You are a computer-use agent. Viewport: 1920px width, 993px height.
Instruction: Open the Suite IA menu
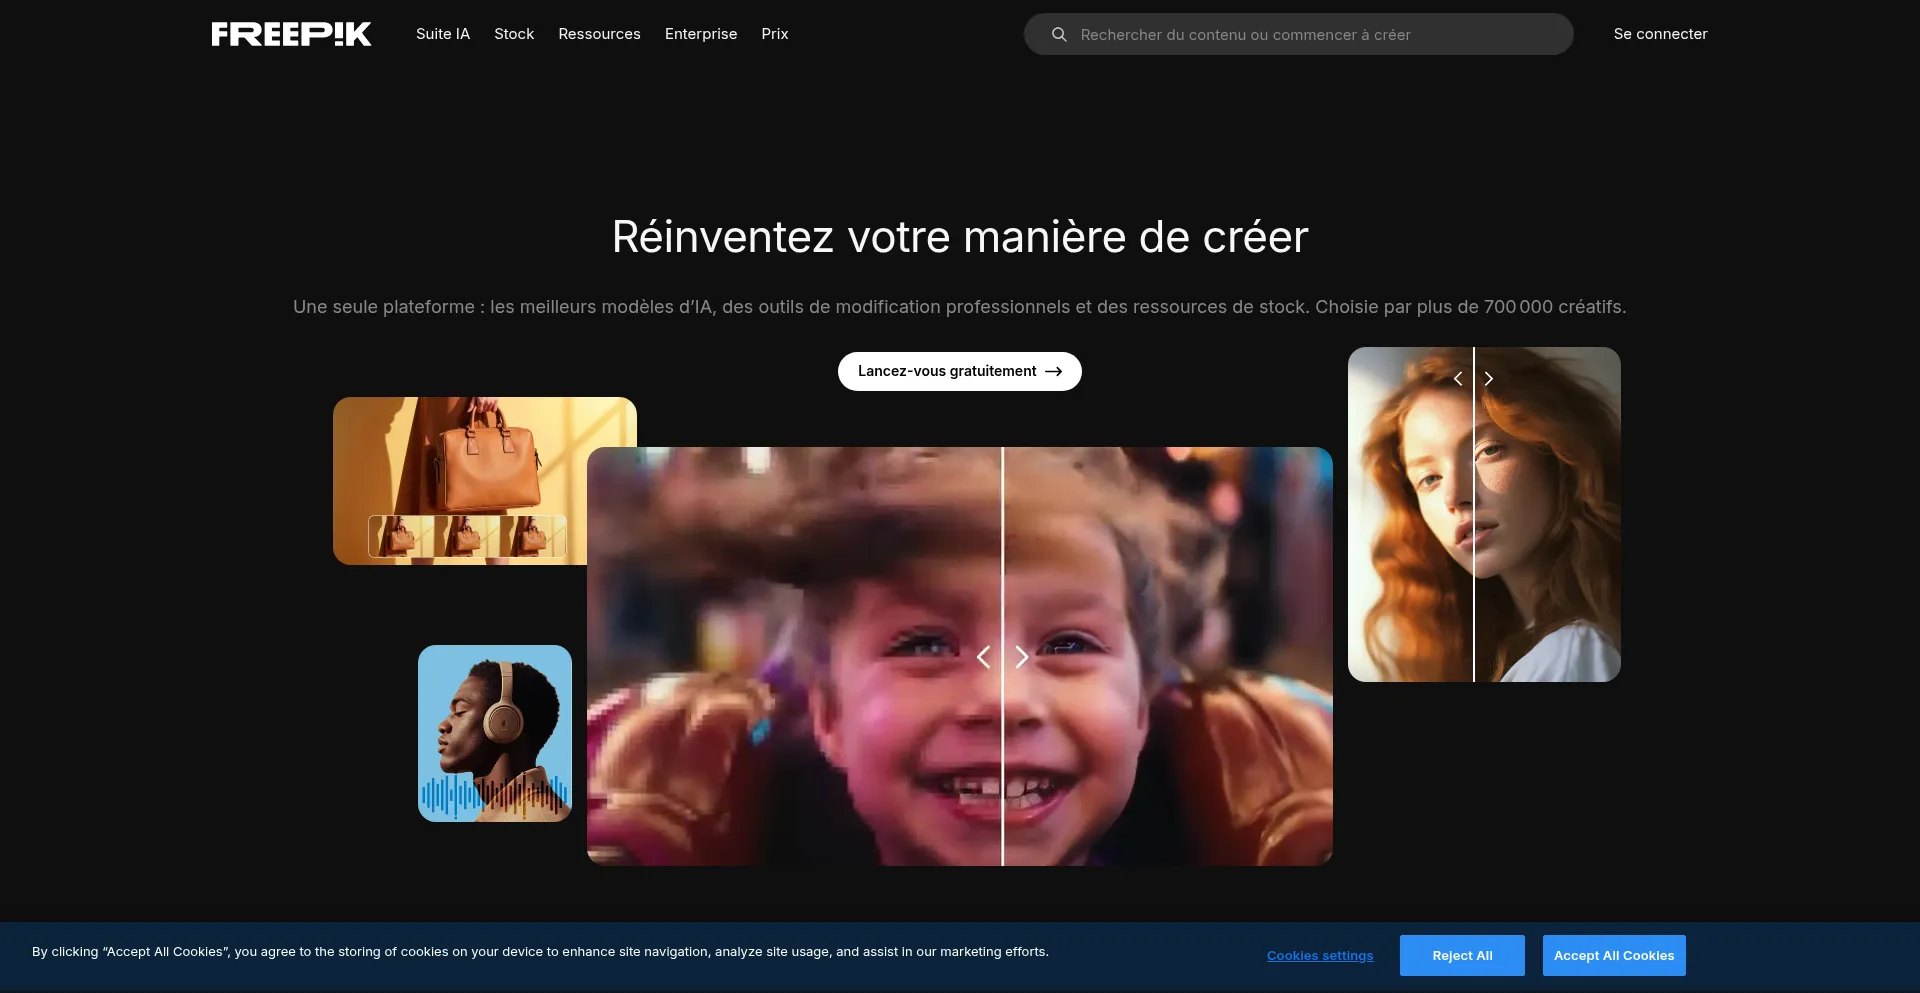tap(442, 34)
